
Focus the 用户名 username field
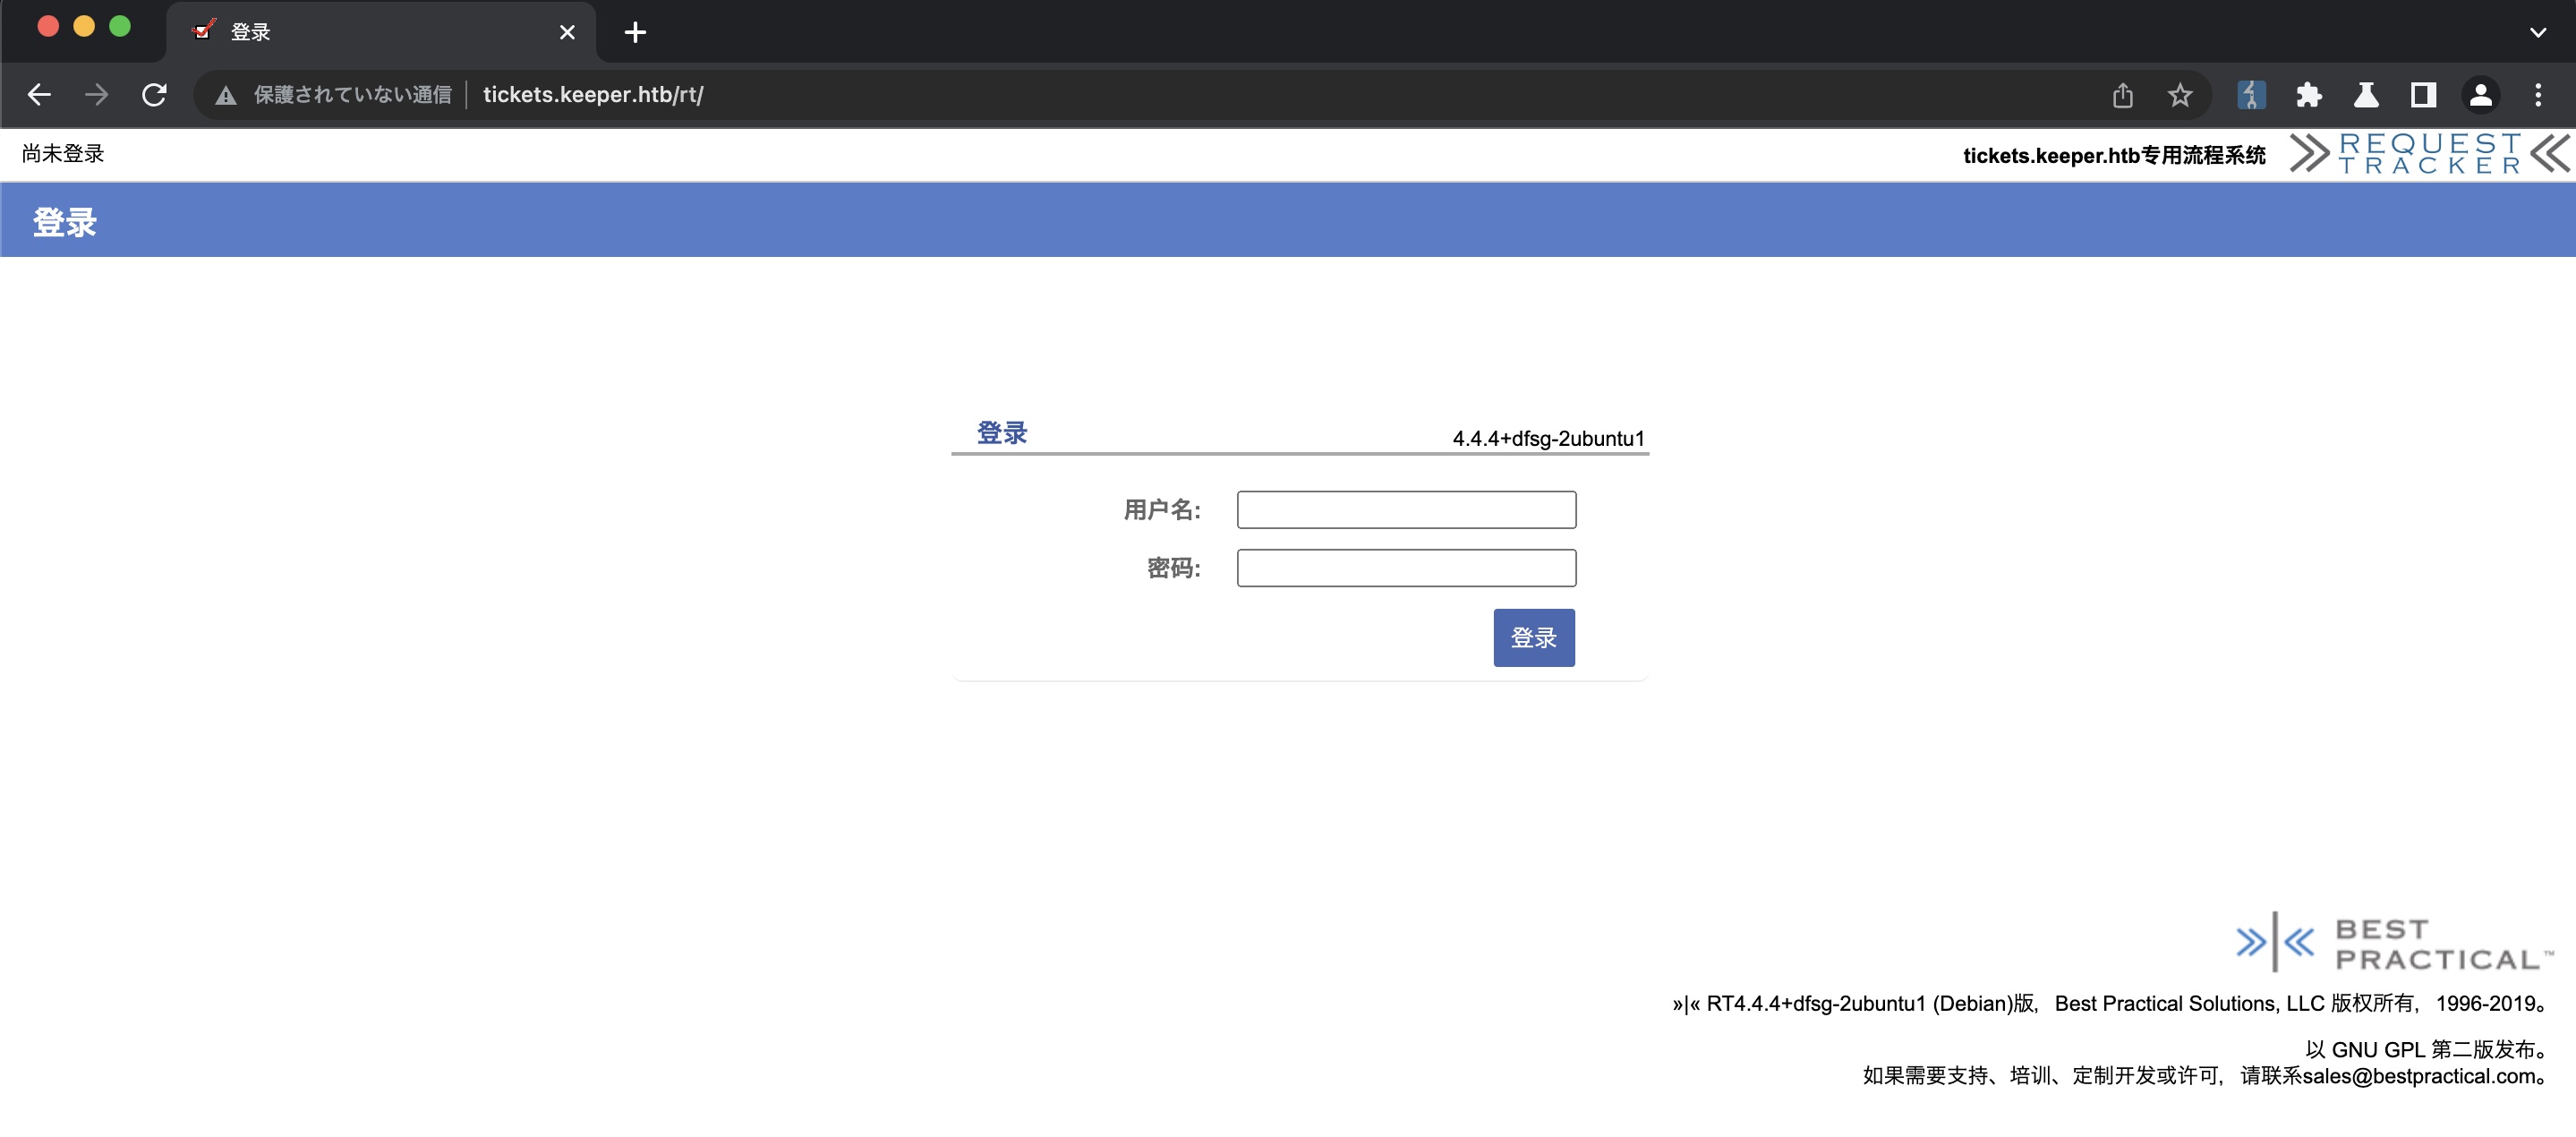pos(1406,510)
